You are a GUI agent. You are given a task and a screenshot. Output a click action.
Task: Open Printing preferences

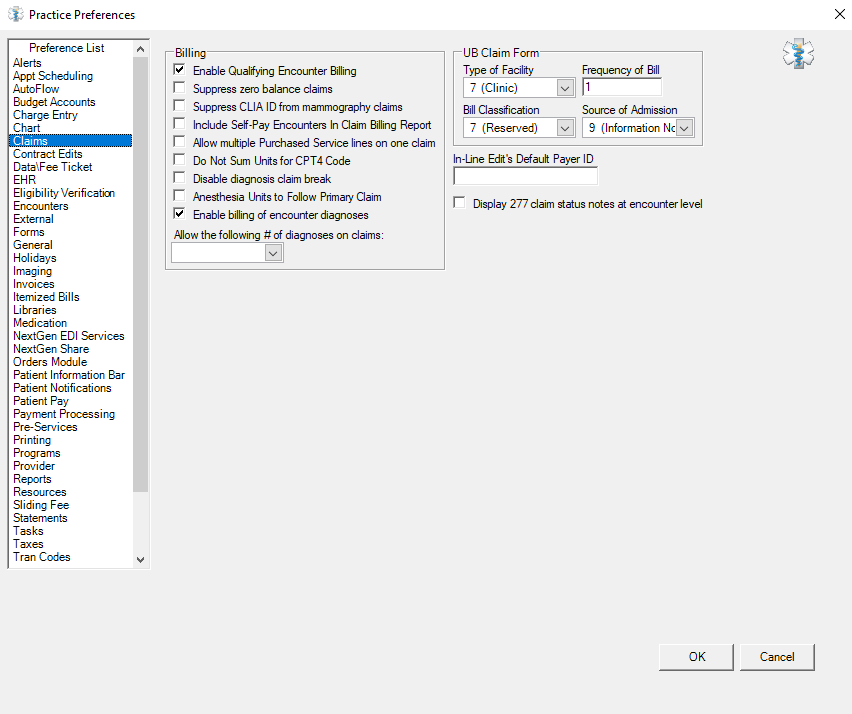[x=32, y=440]
